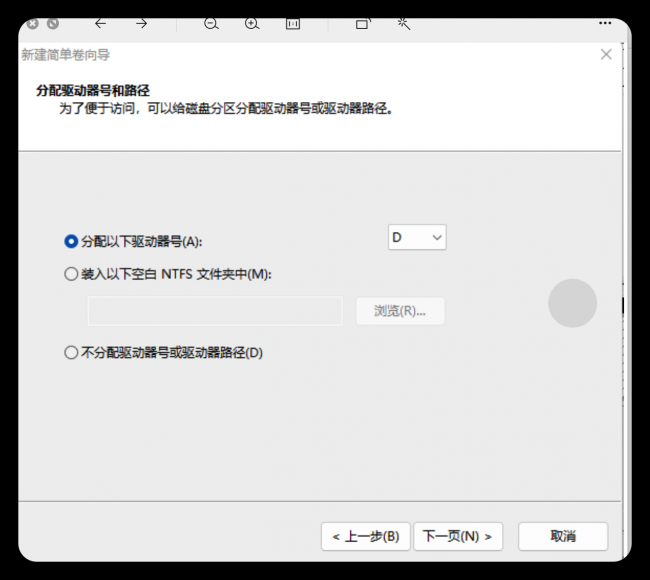Click the gray X button in viewer corner
Screen dimensions: 650x580
(x=33, y=24)
